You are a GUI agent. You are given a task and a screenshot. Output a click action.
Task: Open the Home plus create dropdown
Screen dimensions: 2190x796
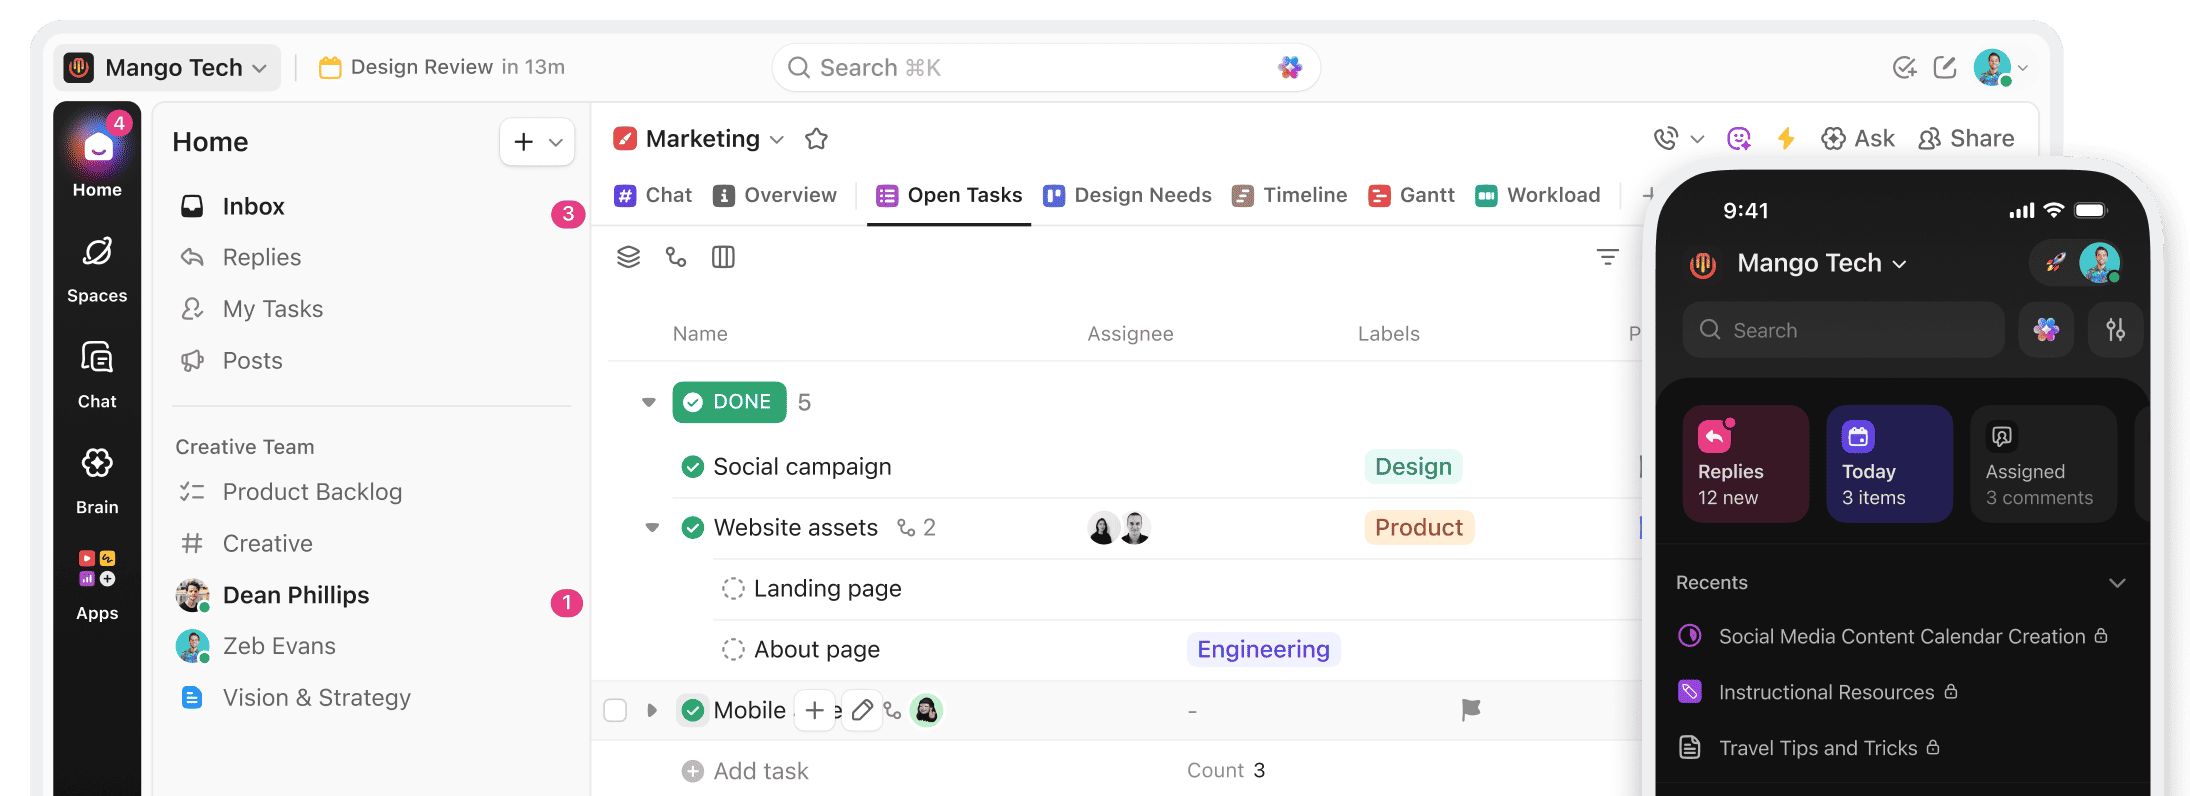[x=537, y=142]
